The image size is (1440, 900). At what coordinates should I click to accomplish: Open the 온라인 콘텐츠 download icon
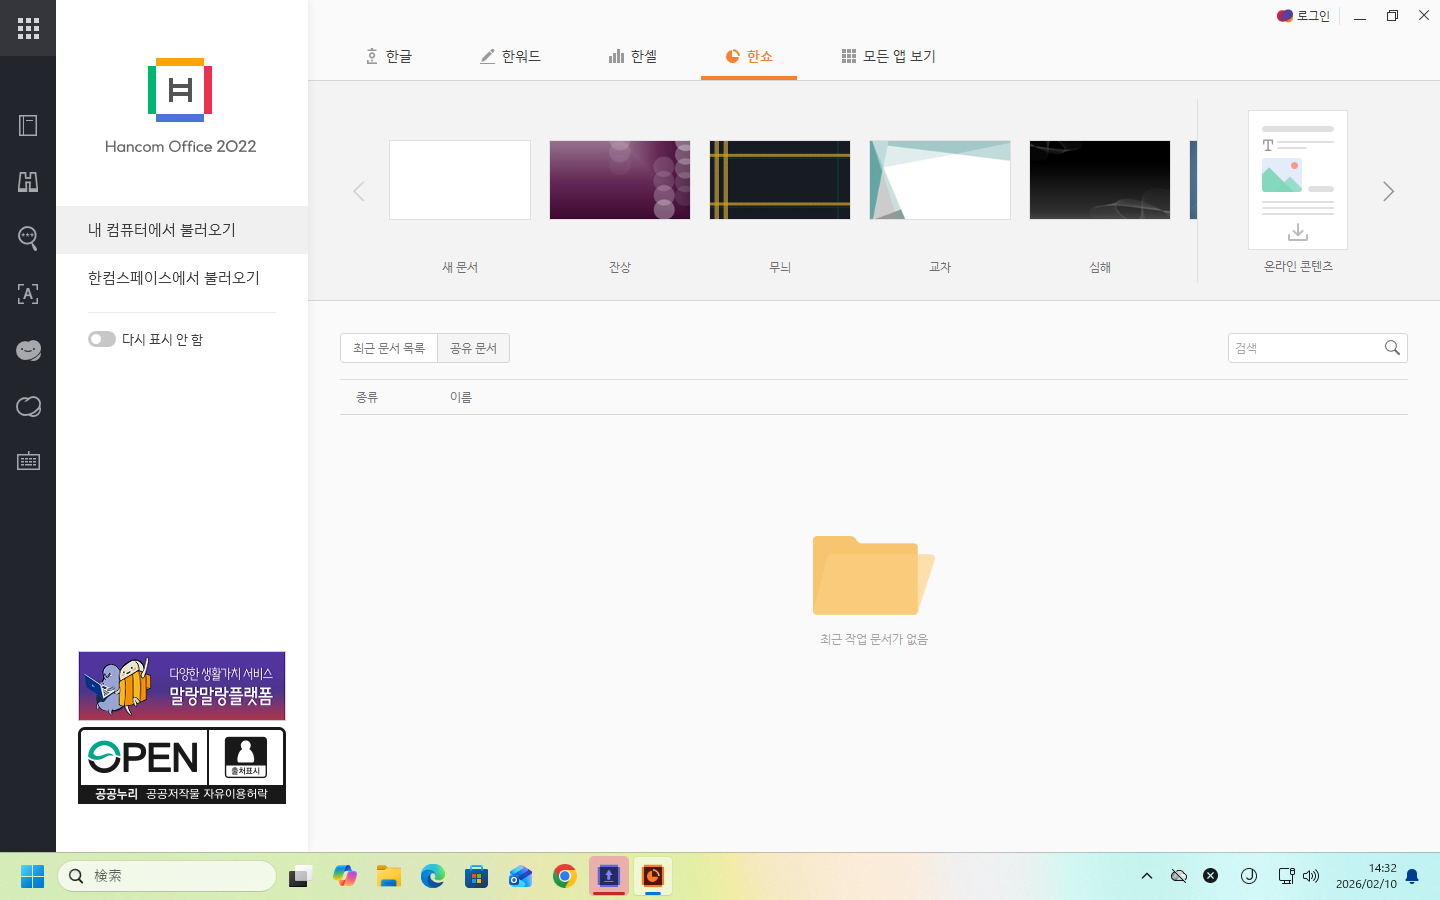(1297, 232)
